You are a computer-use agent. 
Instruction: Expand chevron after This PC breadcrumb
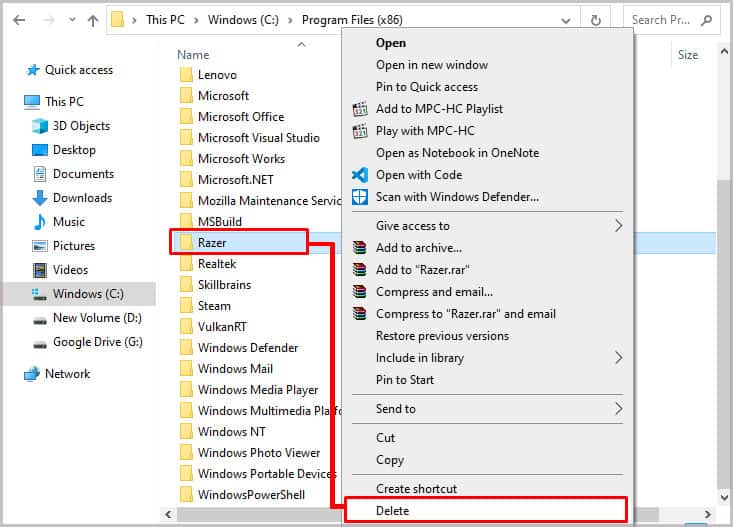196,21
